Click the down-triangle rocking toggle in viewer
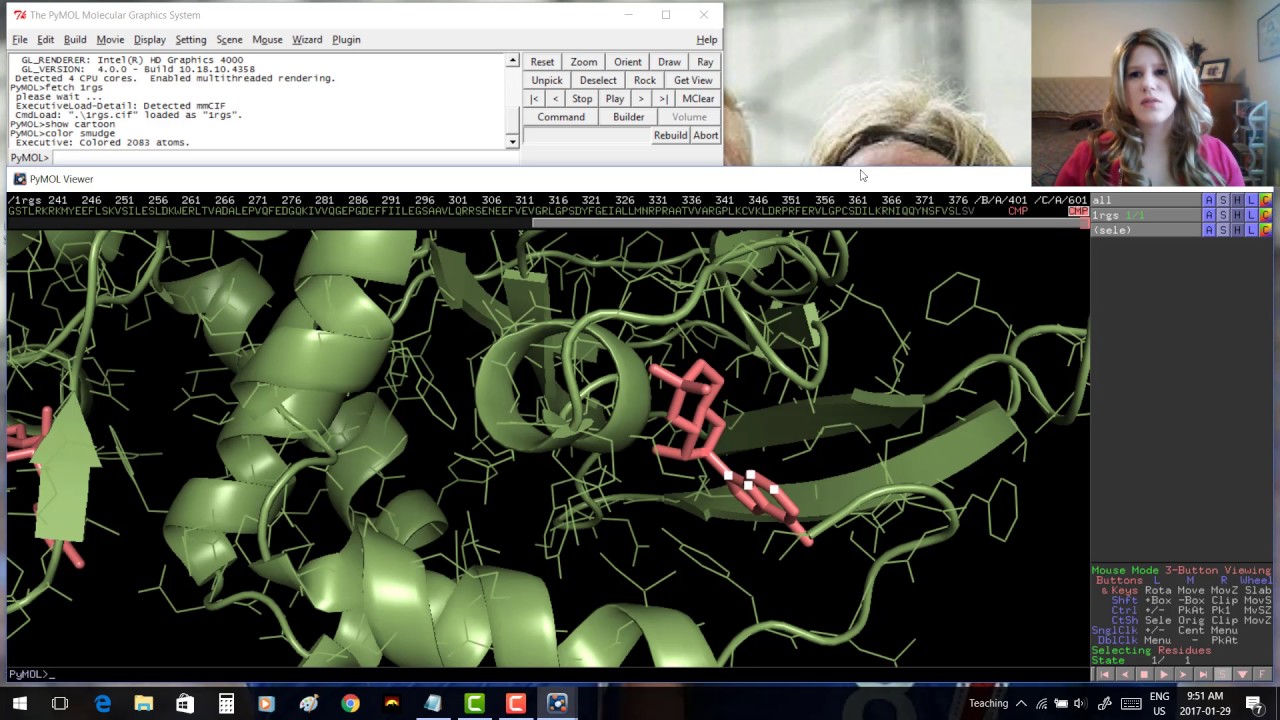1280x720 pixels. 1241,675
